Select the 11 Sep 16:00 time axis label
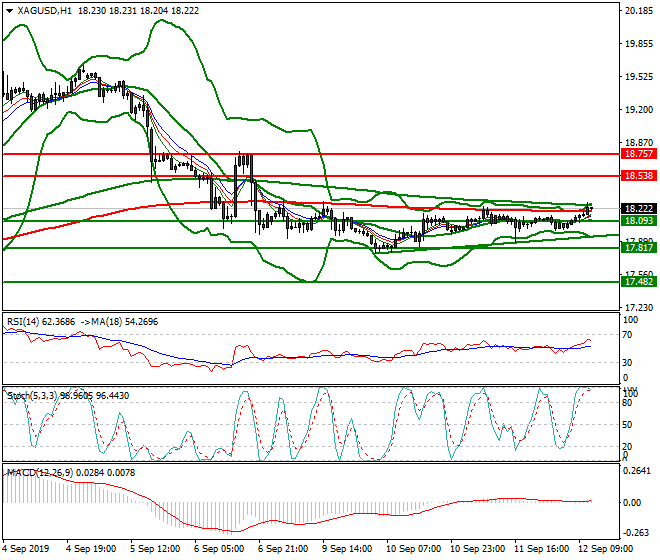The width and height of the screenshot is (660, 560). pos(541,549)
